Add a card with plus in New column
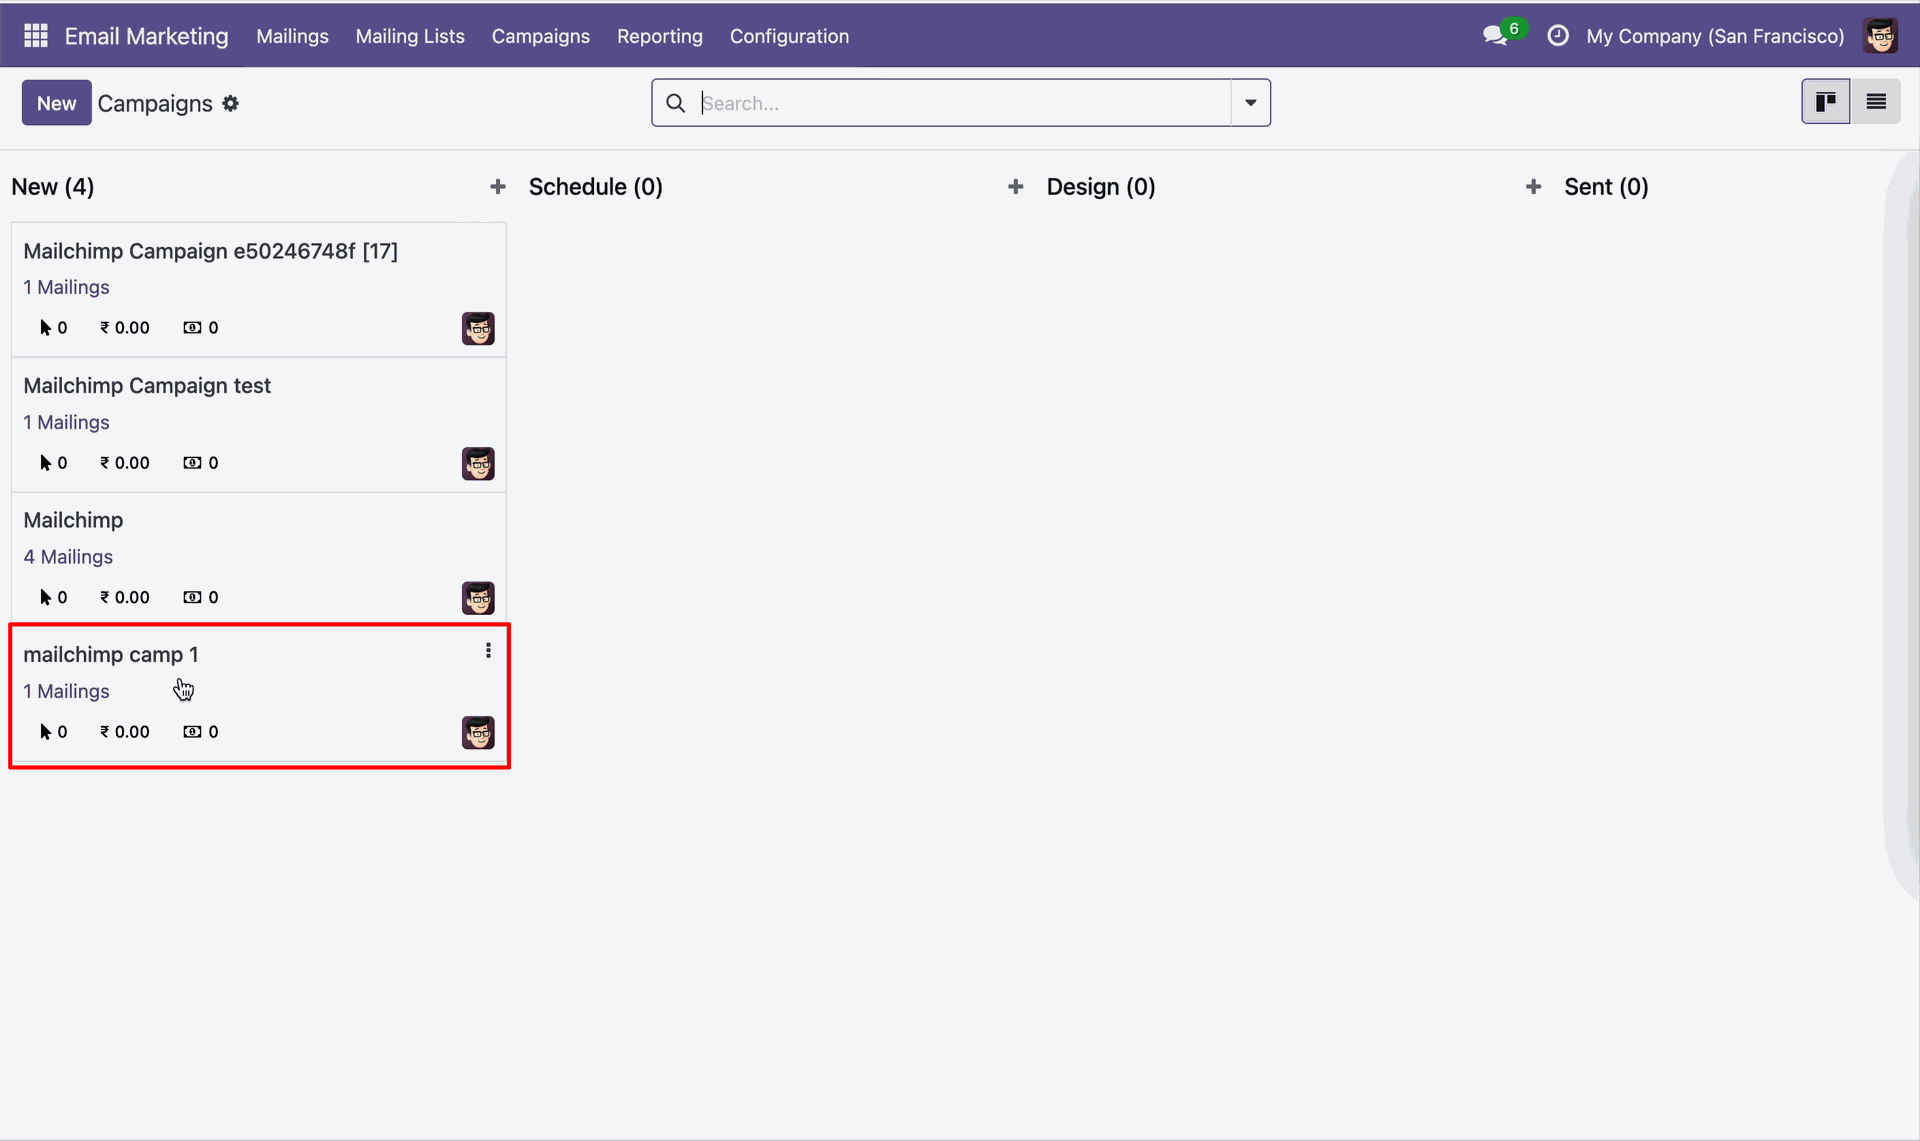 coord(498,187)
